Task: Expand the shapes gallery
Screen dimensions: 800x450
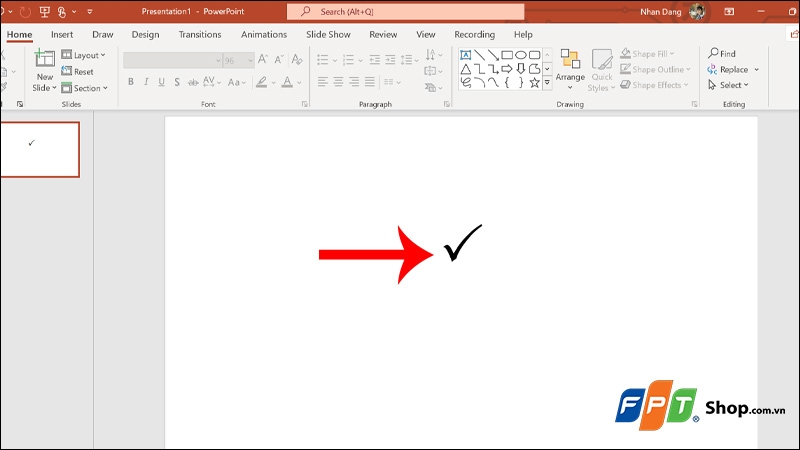Action: tap(547, 82)
